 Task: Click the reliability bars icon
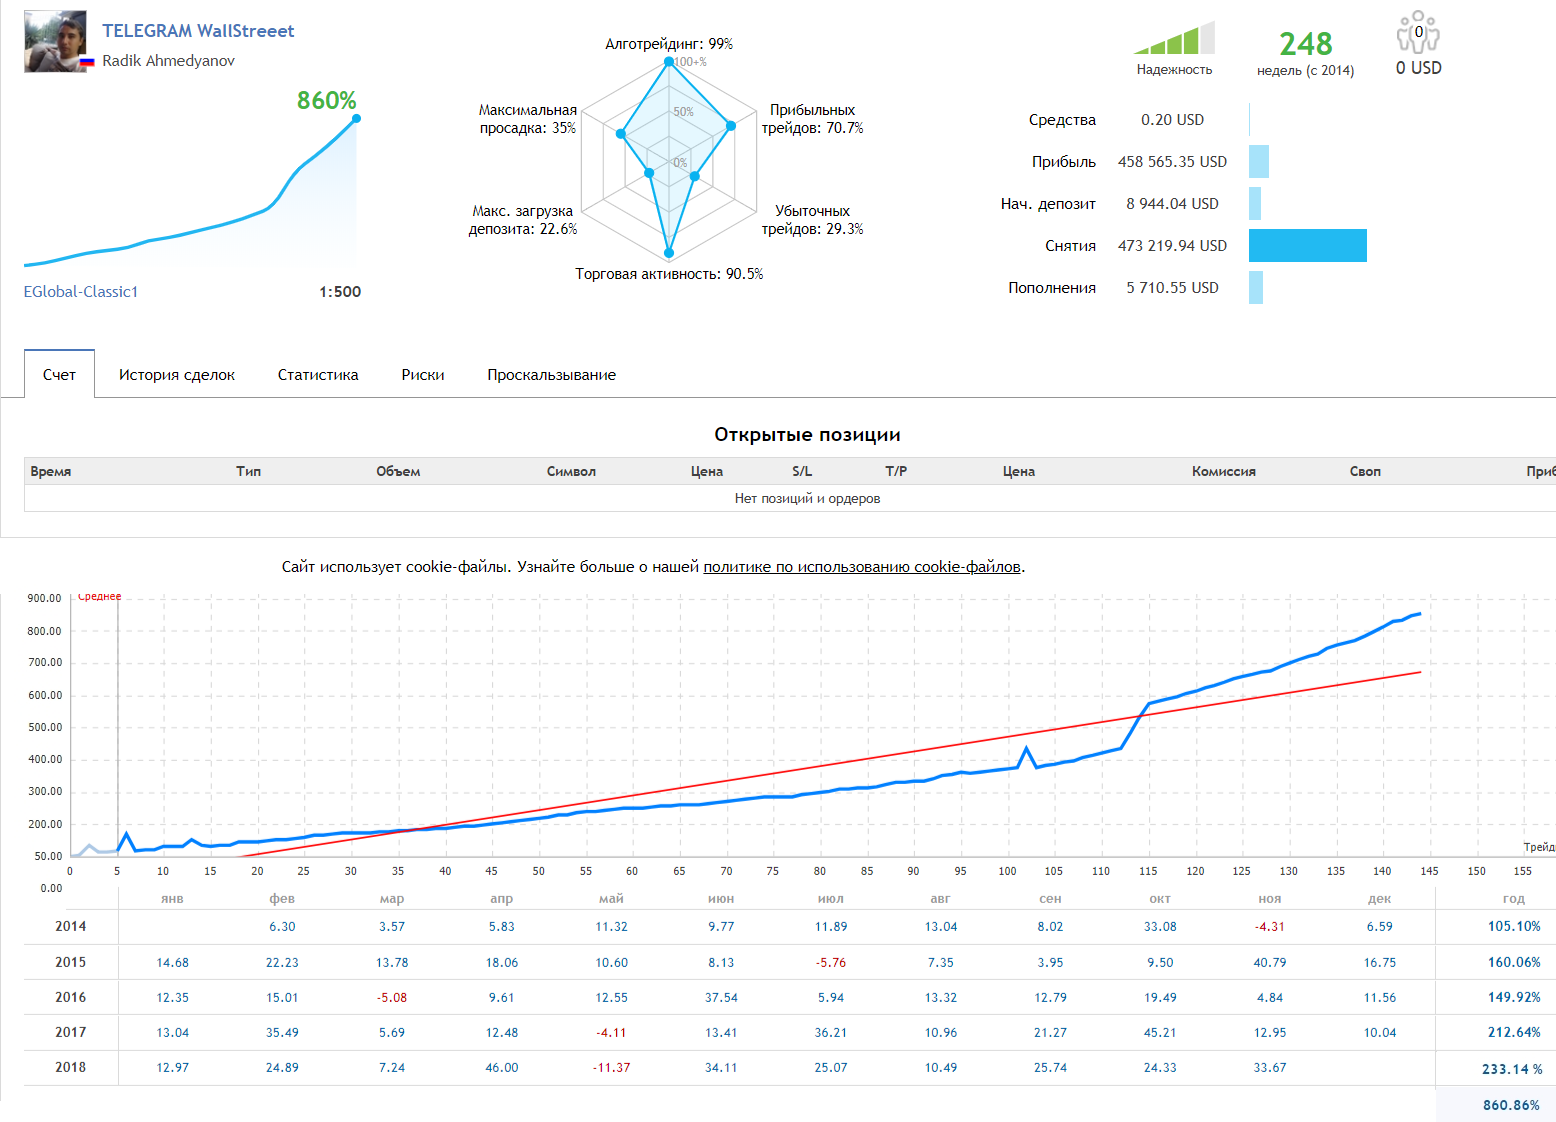click(1174, 38)
